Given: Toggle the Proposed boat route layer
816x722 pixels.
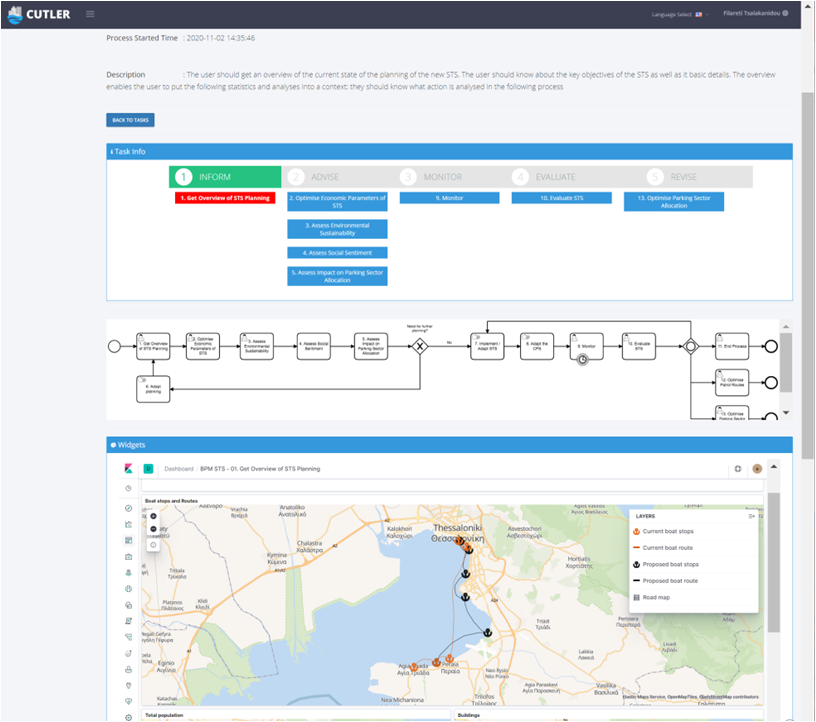Looking at the screenshot, I should point(669,580).
